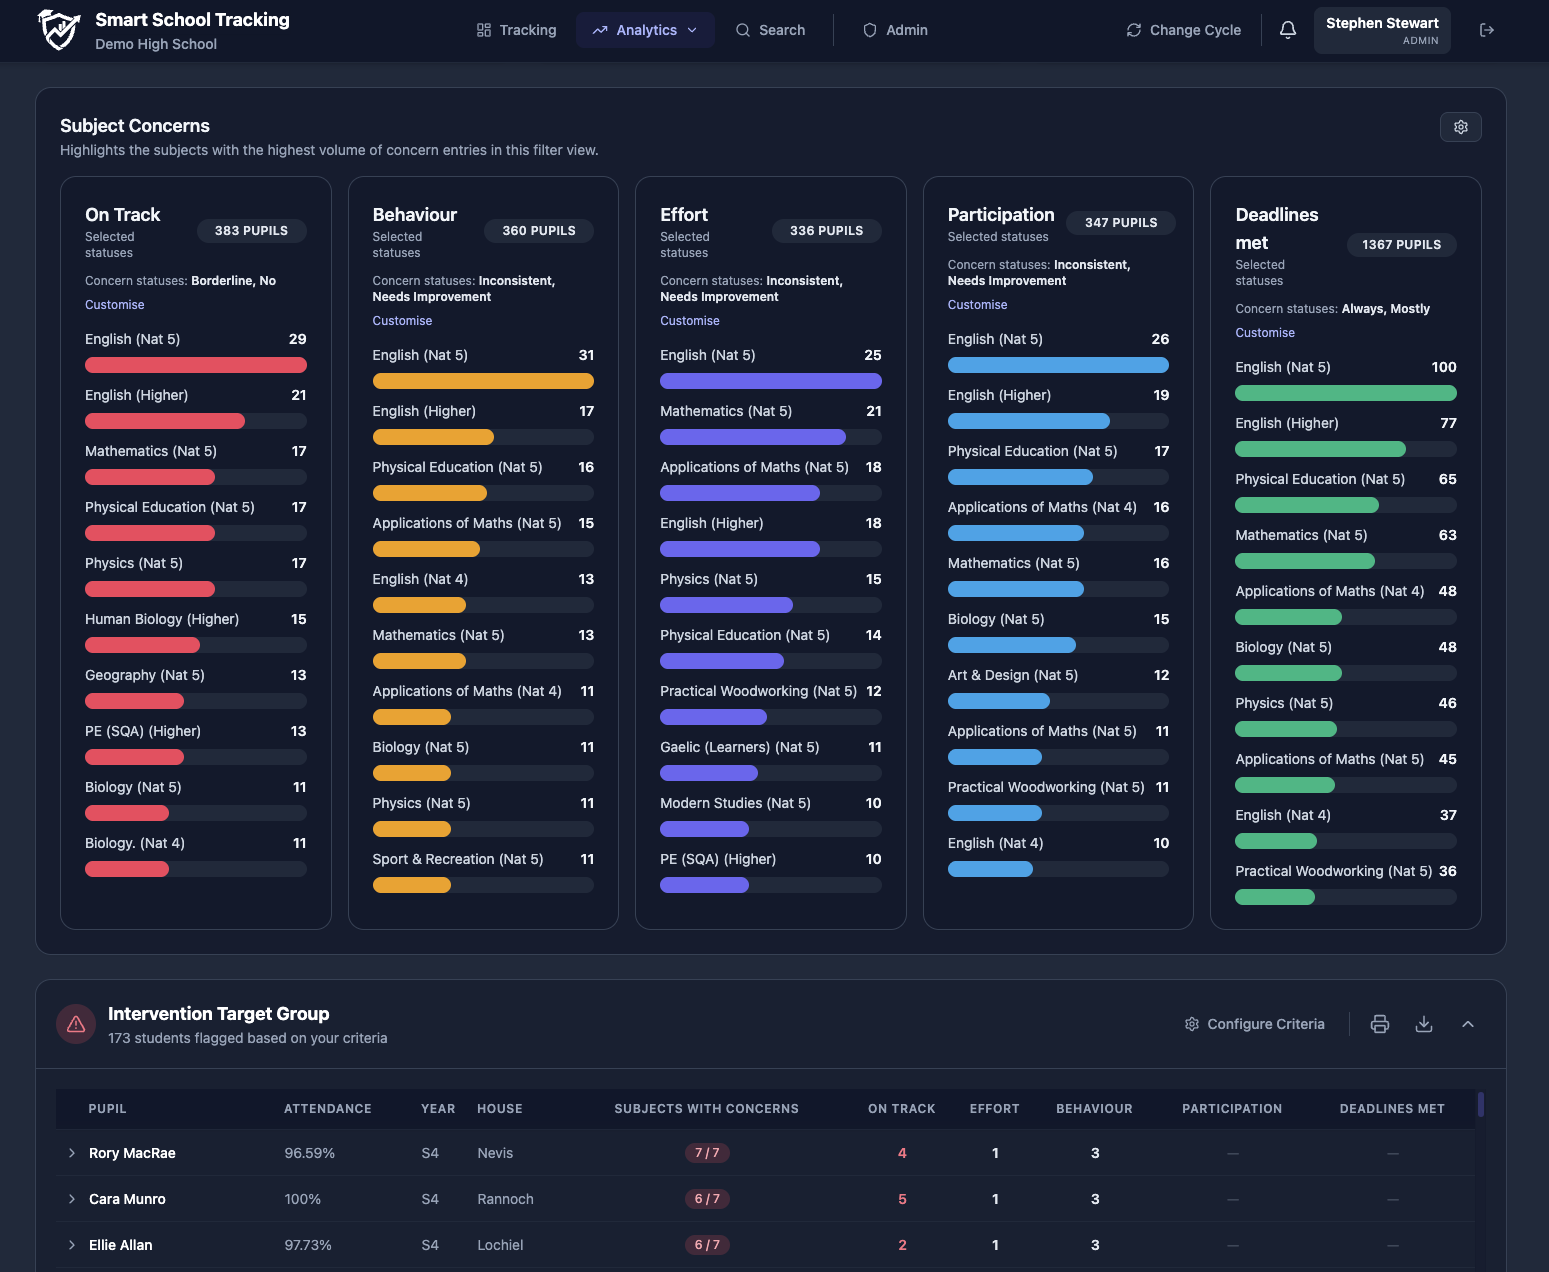
Task: Click the Change Cycle refresh icon
Action: [1133, 30]
